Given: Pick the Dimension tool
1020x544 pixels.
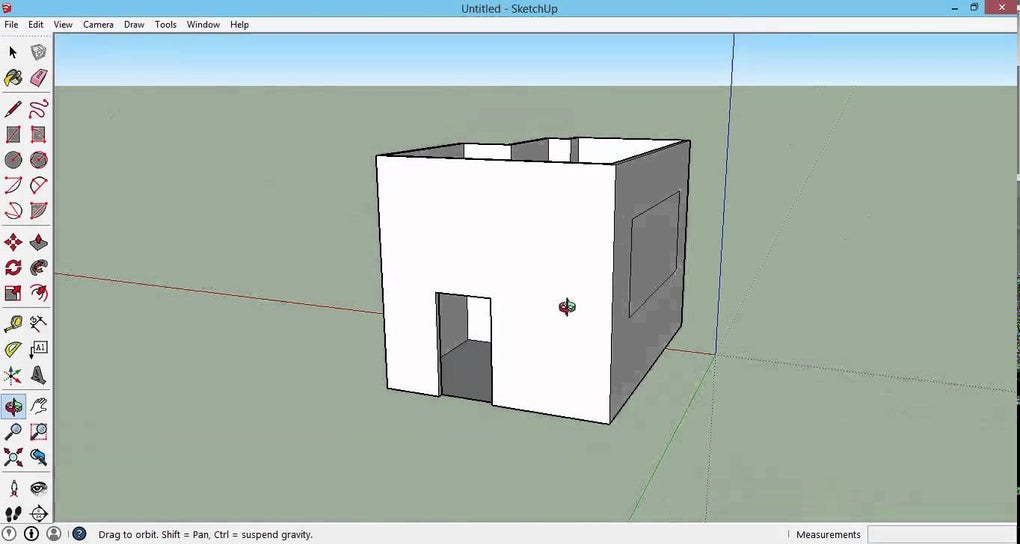Looking at the screenshot, I should click(x=38, y=323).
